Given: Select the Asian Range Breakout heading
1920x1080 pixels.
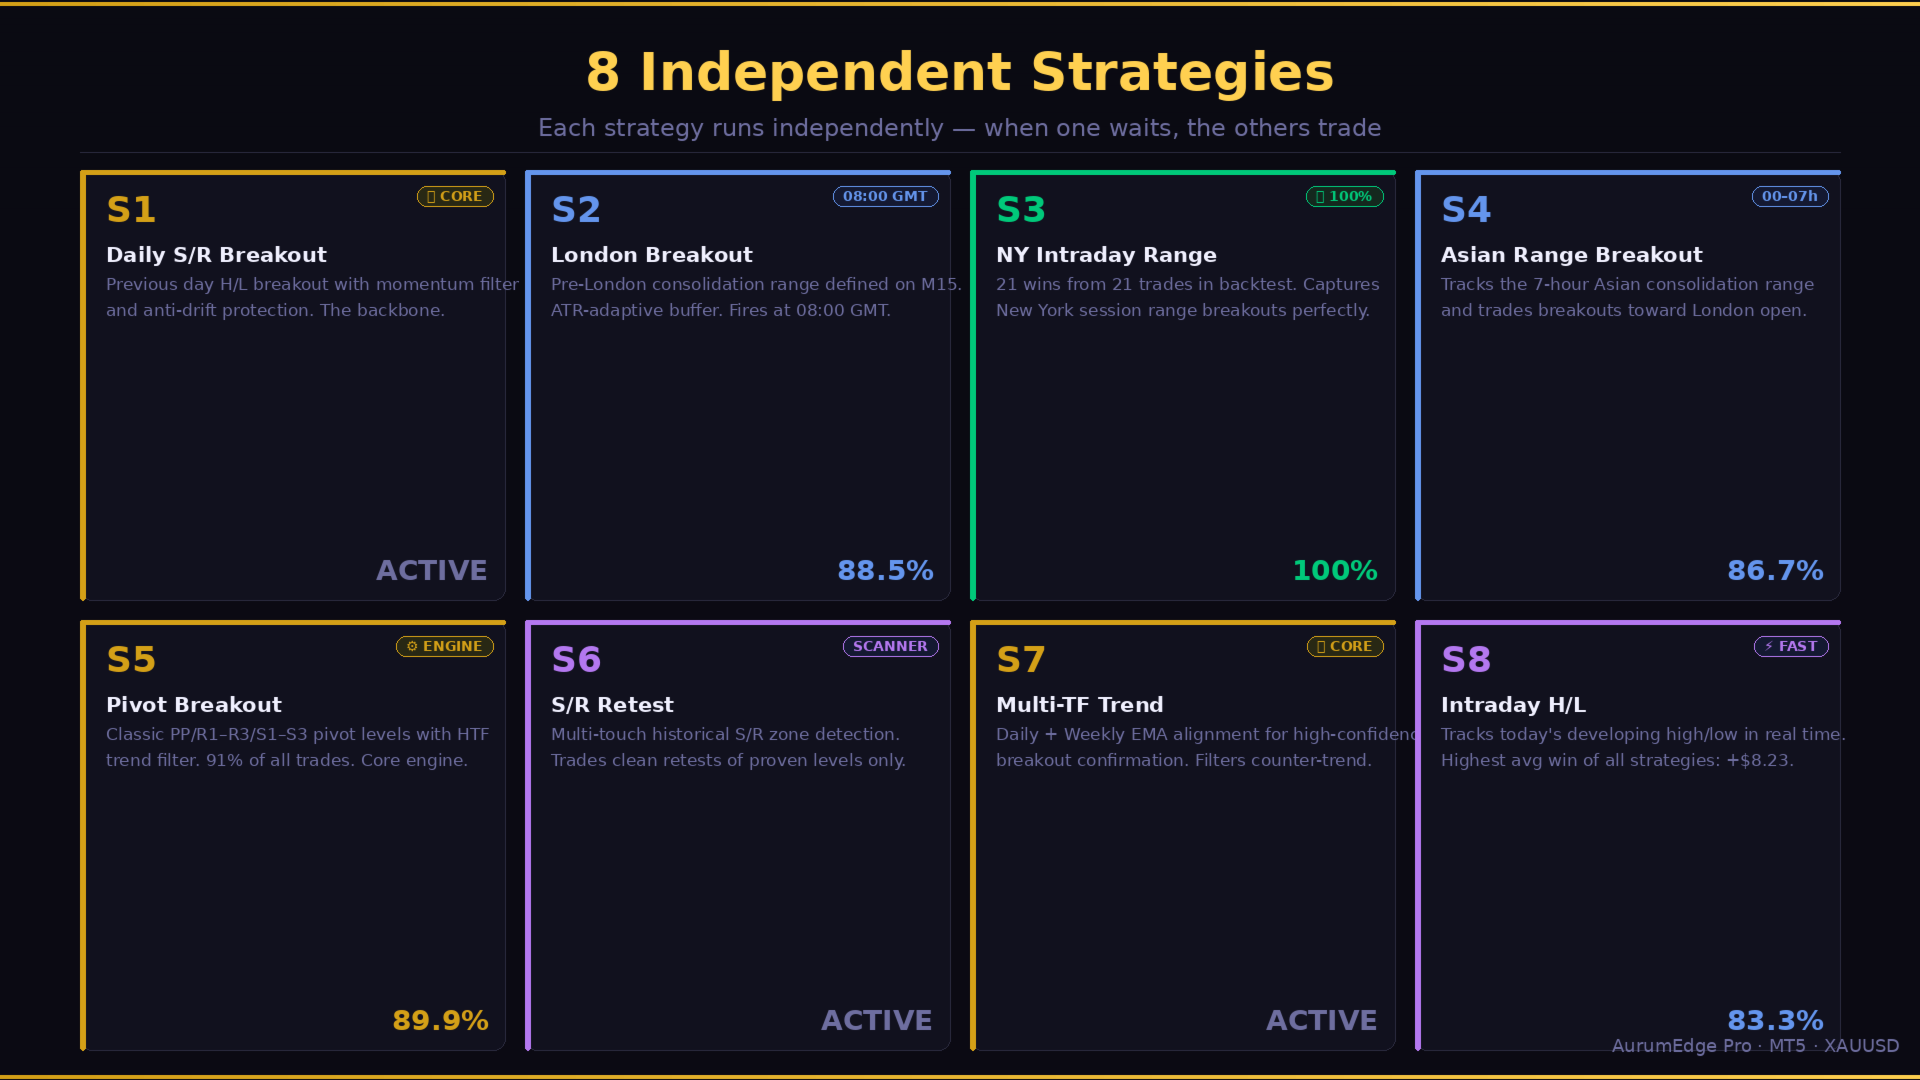Looking at the screenshot, I should pyautogui.click(x=1571, y=255).
